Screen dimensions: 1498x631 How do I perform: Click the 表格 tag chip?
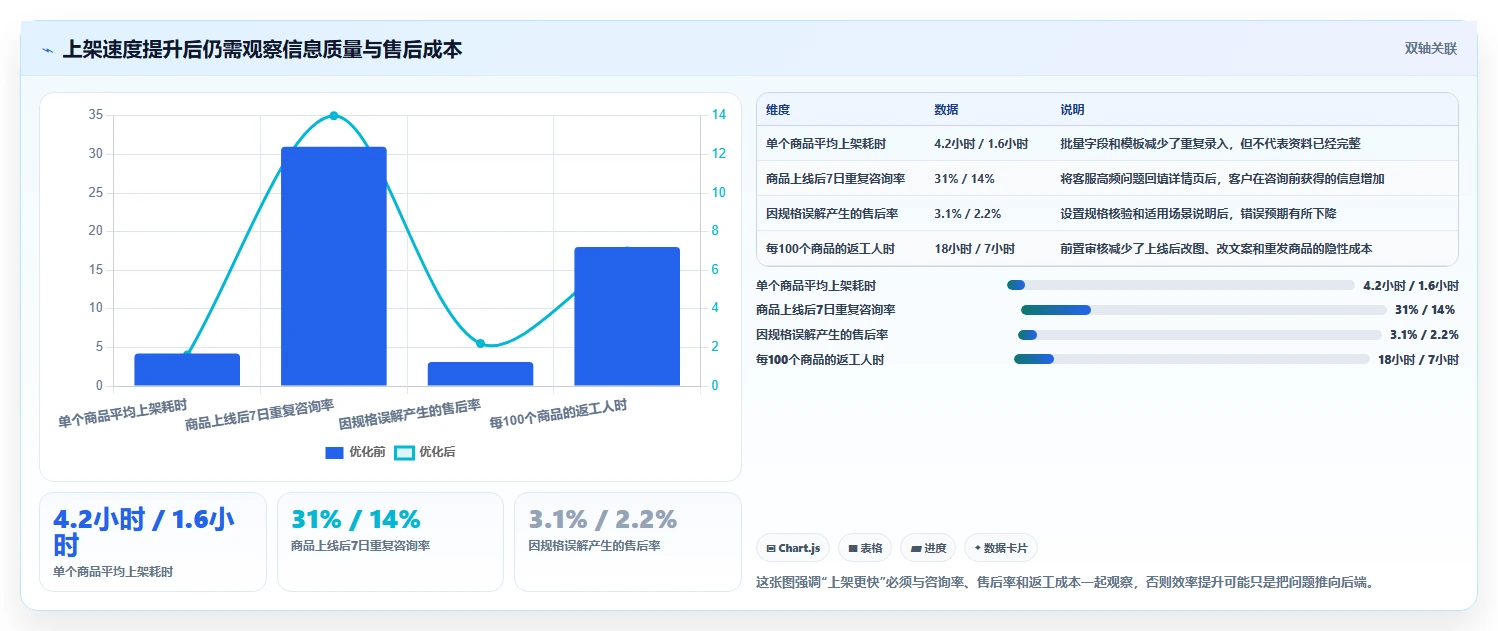[865, 548]
